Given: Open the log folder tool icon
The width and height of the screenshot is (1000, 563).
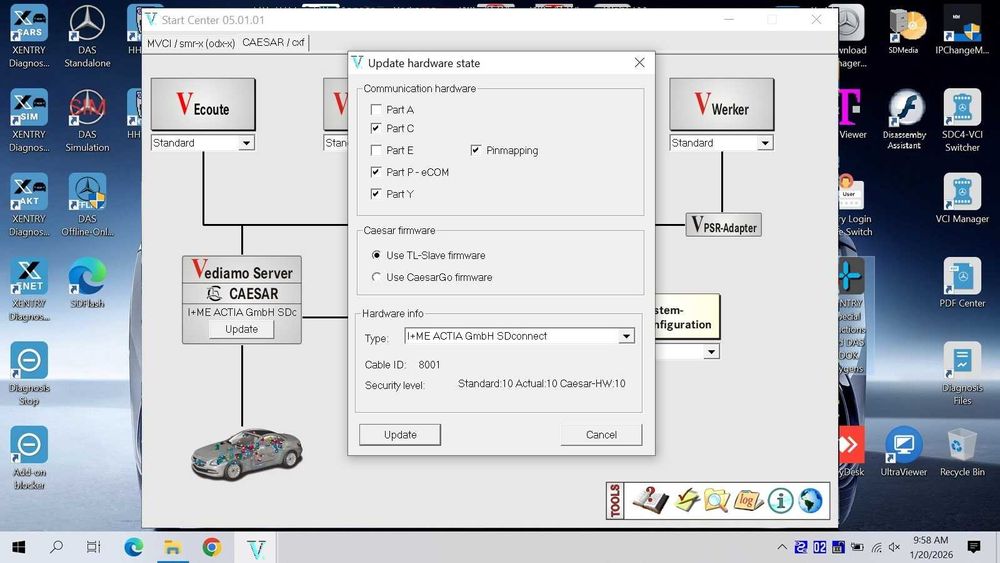Looking at the screenshot, I should point(748,501).
